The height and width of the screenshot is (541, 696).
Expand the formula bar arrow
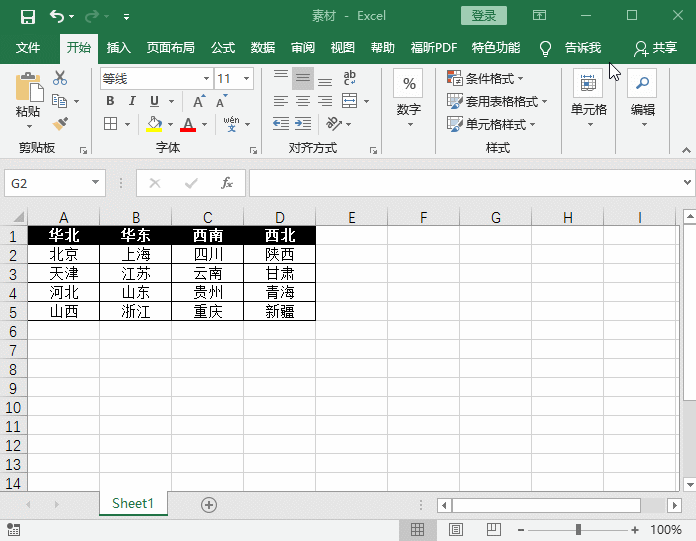click(x=688, y=182)
